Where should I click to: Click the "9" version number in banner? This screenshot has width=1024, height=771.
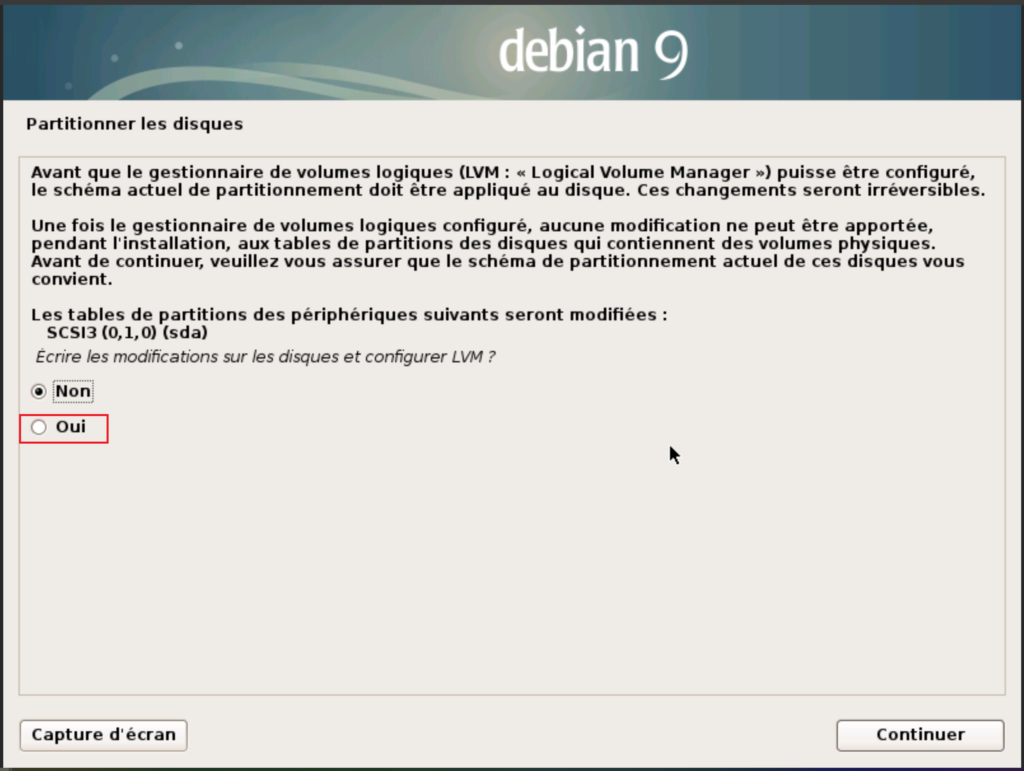671,53
